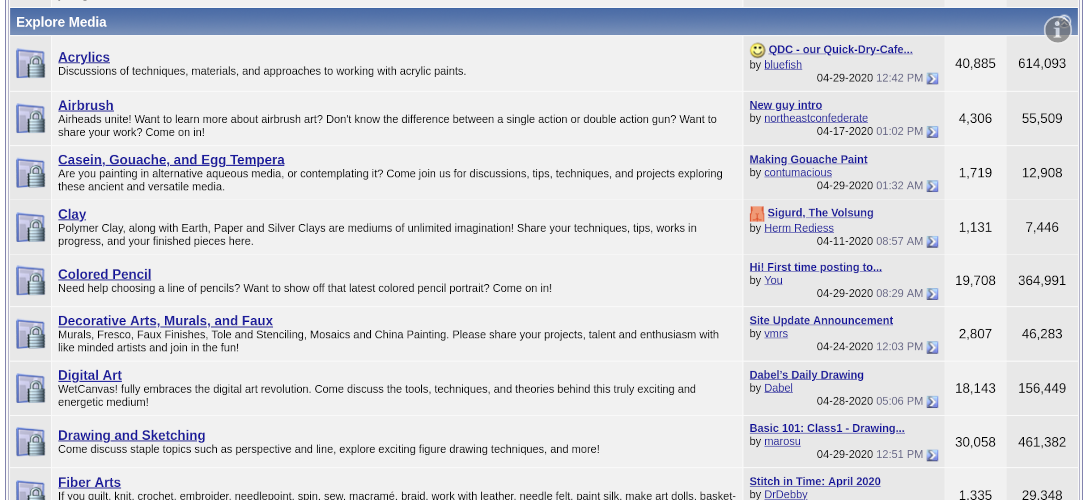View the profile of user bluefish
This screenshot has height=500, width=1088.
click(783, 65)
